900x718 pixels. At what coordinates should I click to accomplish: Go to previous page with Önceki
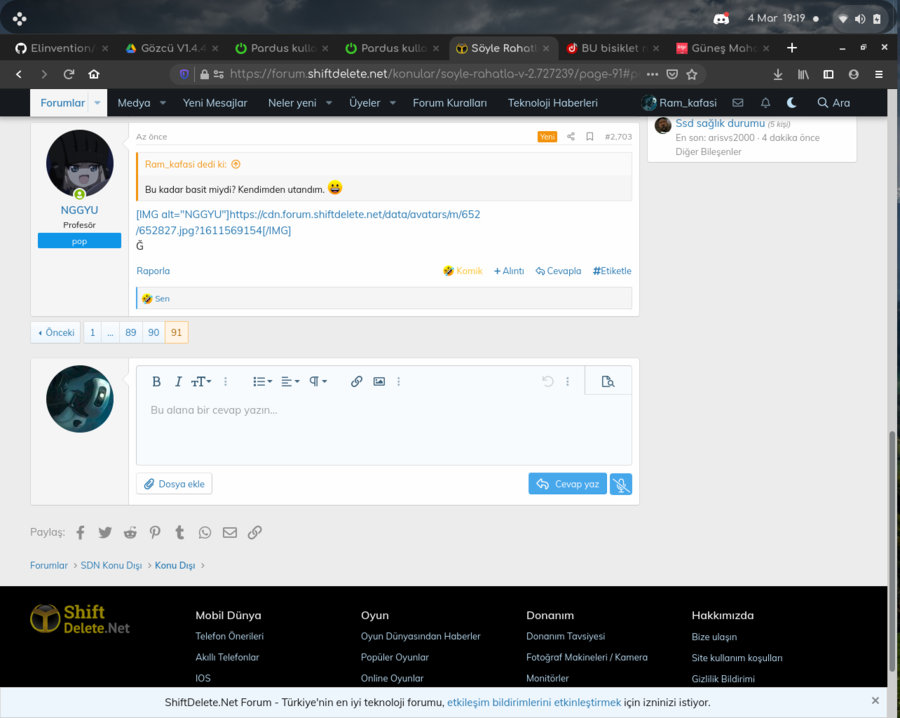coord(56,332)
